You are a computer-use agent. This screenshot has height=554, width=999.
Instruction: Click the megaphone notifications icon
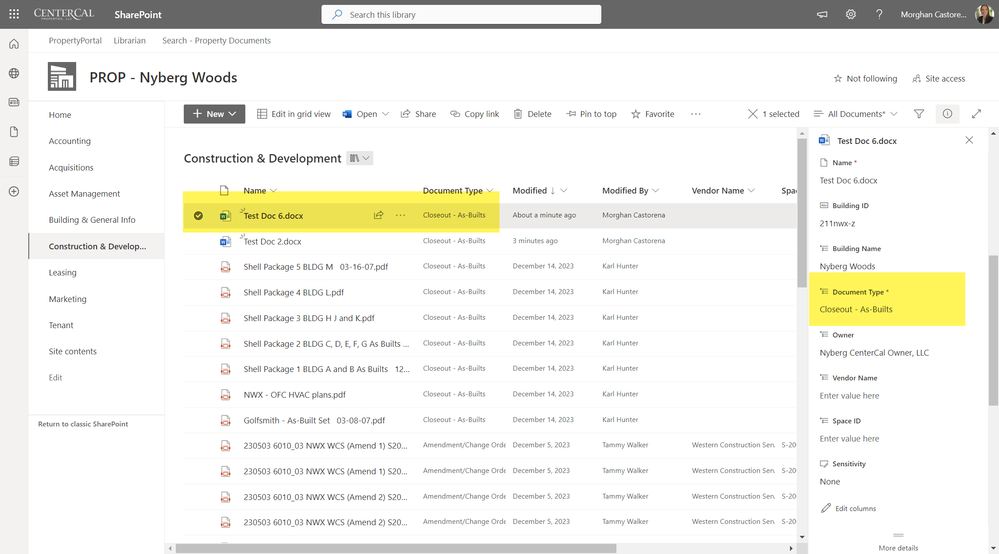tap(822, 14)
